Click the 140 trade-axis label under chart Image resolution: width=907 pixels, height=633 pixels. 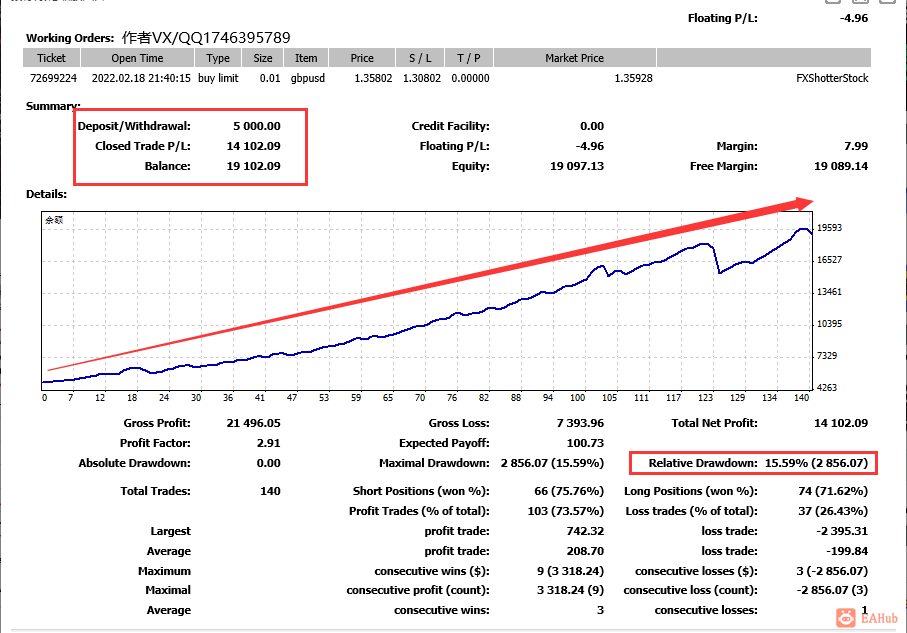[802, 398]
